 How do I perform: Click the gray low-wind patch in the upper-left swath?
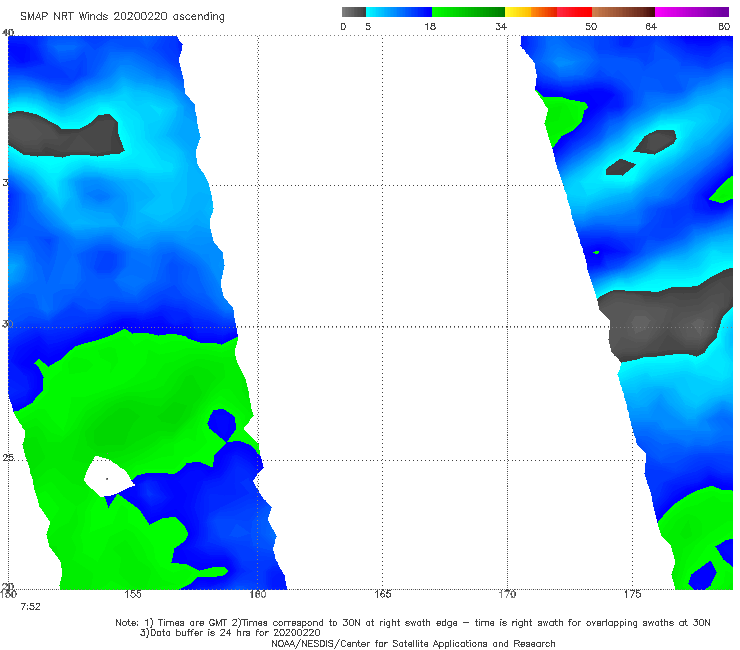[x=64, y=135]
